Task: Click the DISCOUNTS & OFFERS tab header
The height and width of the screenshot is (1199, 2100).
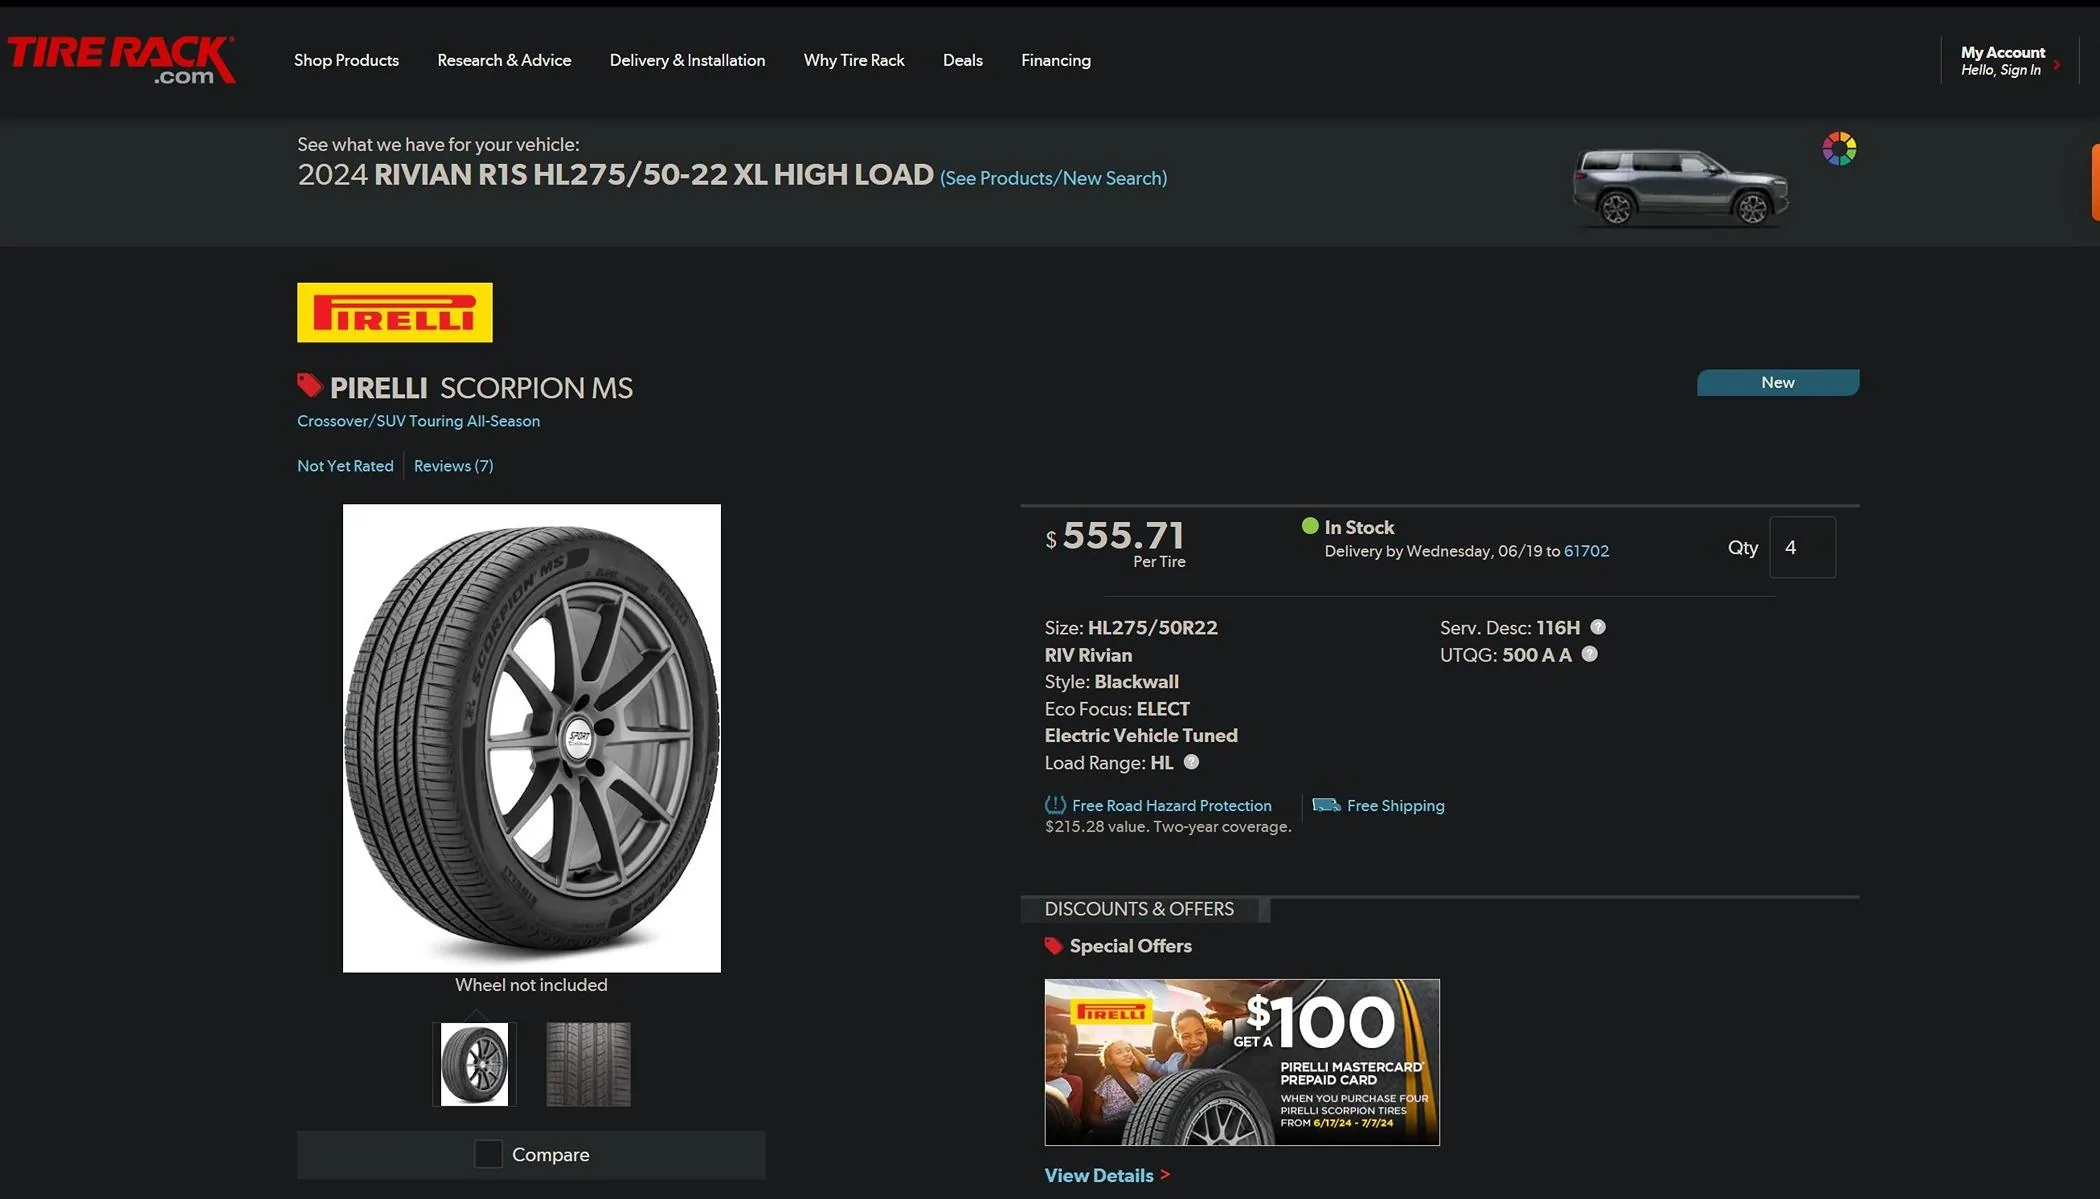Action: 1144,909
